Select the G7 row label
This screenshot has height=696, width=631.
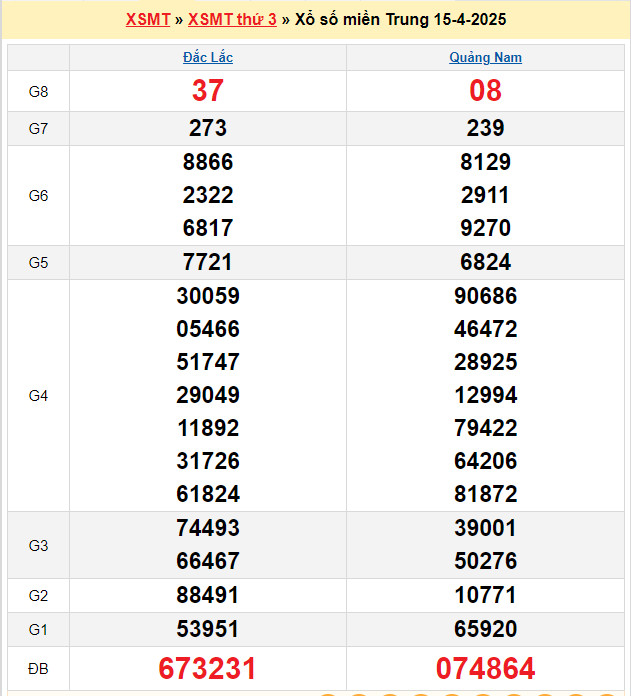tap(38, 129)
